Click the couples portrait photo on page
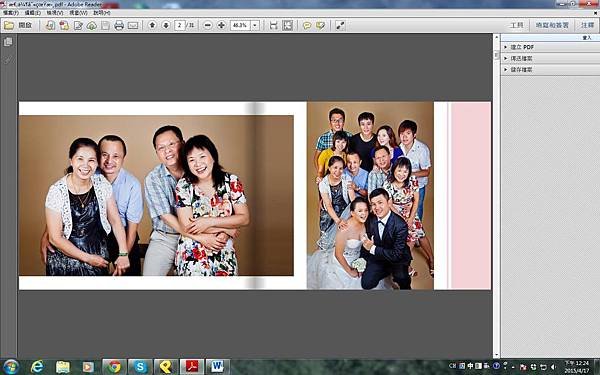The height and width of the screenshot is (375, 600). [156, 196]
